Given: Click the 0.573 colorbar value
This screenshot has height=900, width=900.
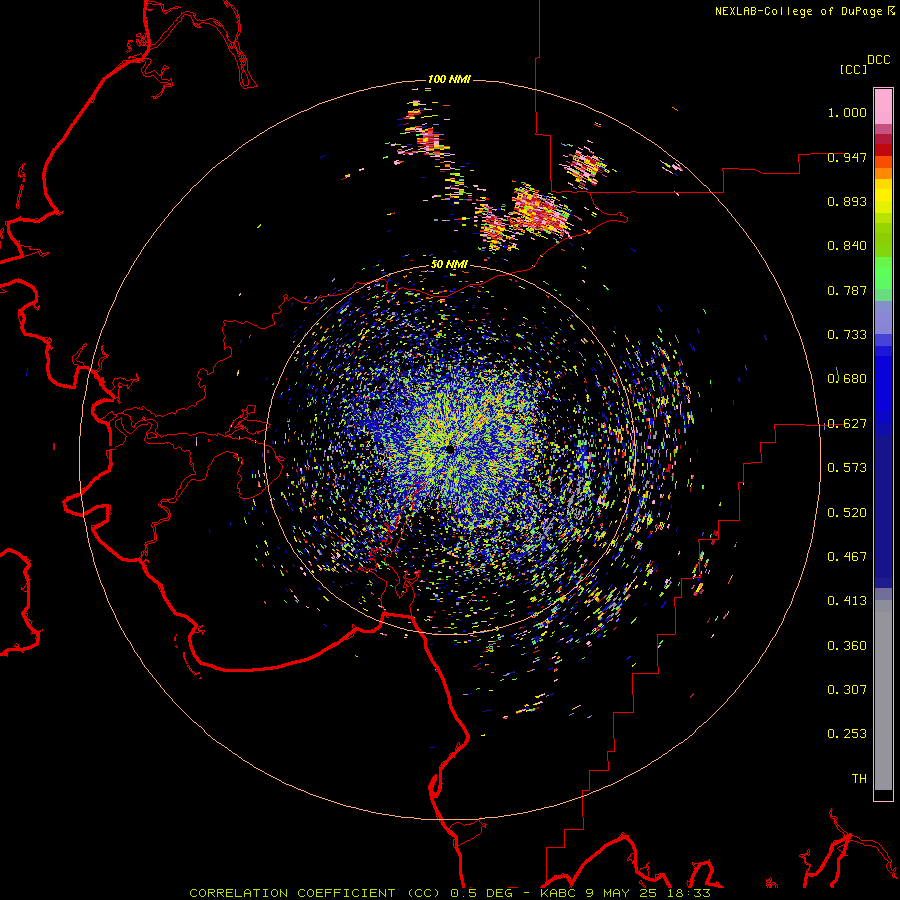Looking at the screenshot, I should [x=847, y=468].
